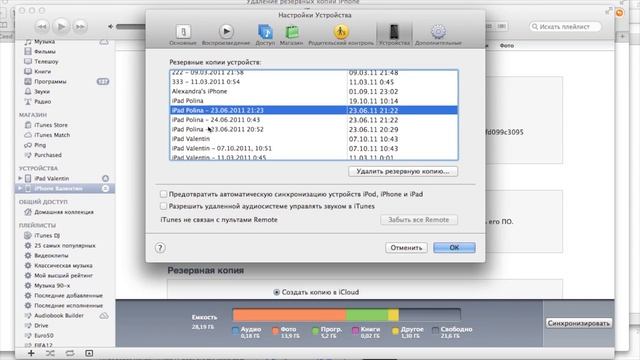Image resolution: width=640 pixels, height=360 pixels.
Task: Open the Основные preferences tab
Action: point(183,34)
